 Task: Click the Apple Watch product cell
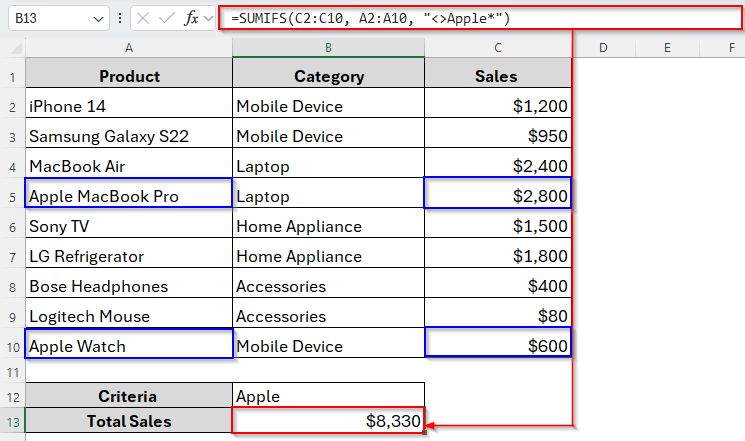coord(128,346)
